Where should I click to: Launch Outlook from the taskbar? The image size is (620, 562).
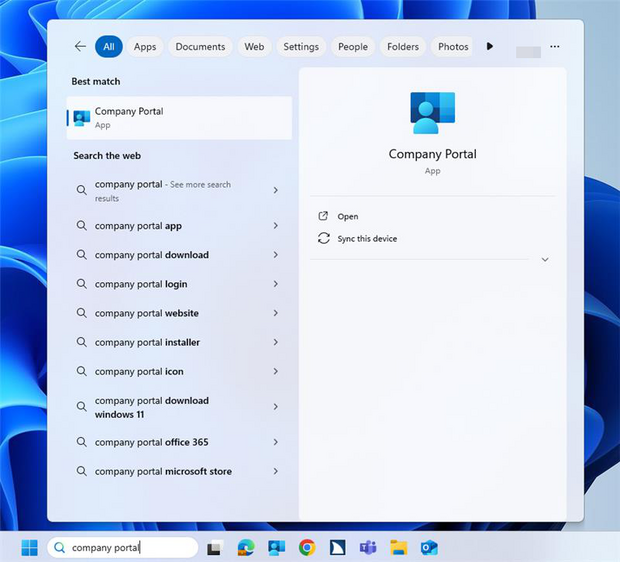429,548
